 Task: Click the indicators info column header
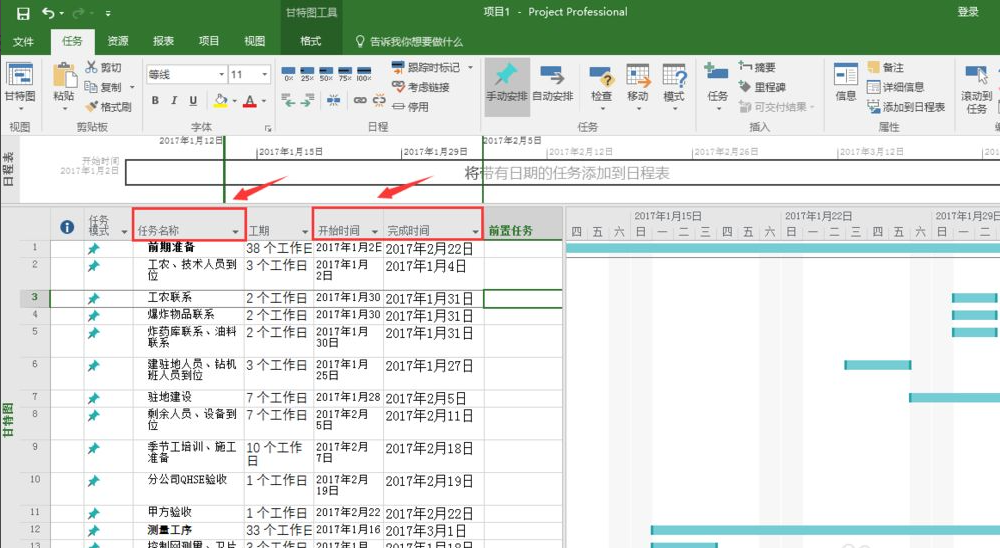pos(67,226)
